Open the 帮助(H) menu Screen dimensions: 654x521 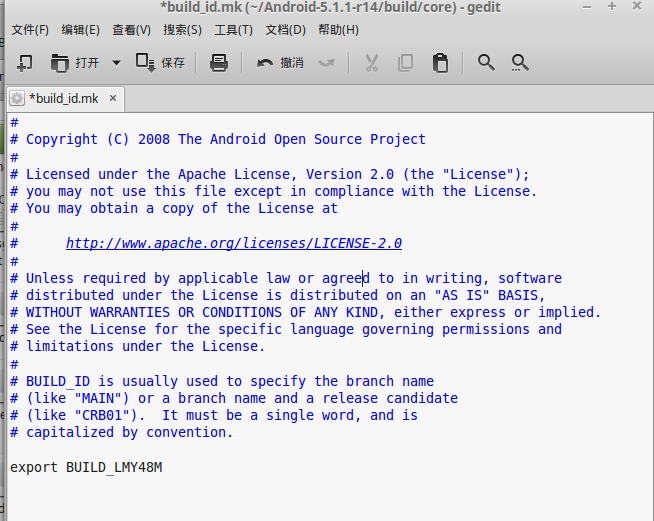point(338,30)
